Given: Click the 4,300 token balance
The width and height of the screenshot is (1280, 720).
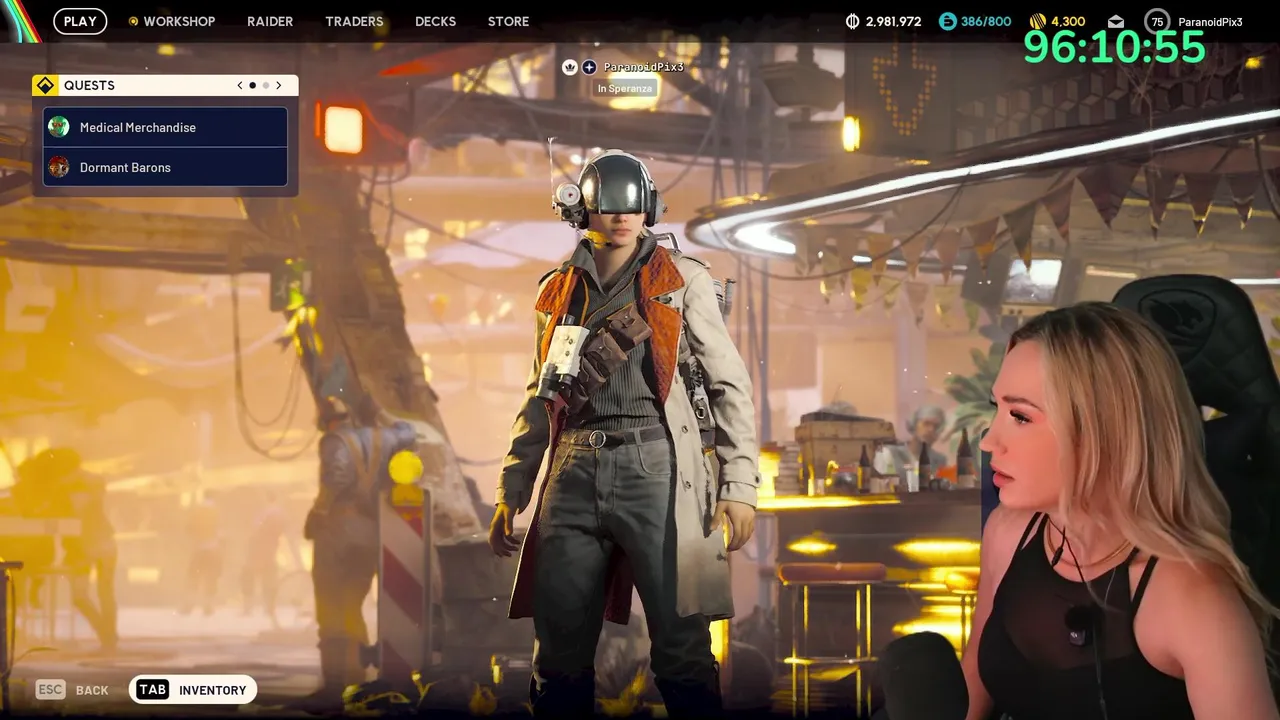Looking at the screenshot, I should [1068, 21].
